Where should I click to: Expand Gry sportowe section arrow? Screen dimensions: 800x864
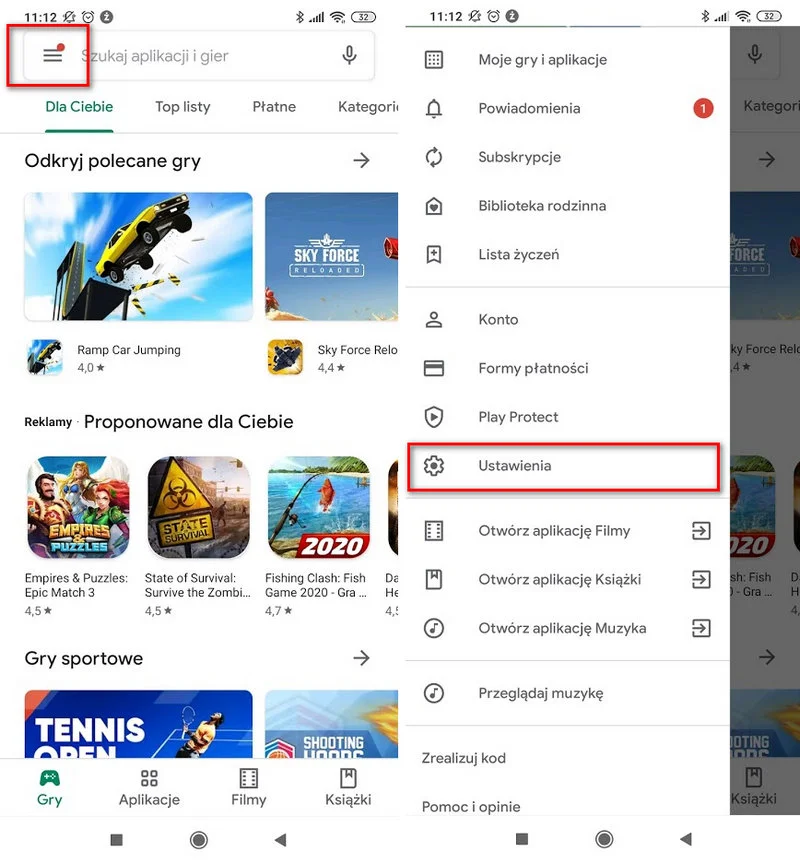tap(361, 657)
